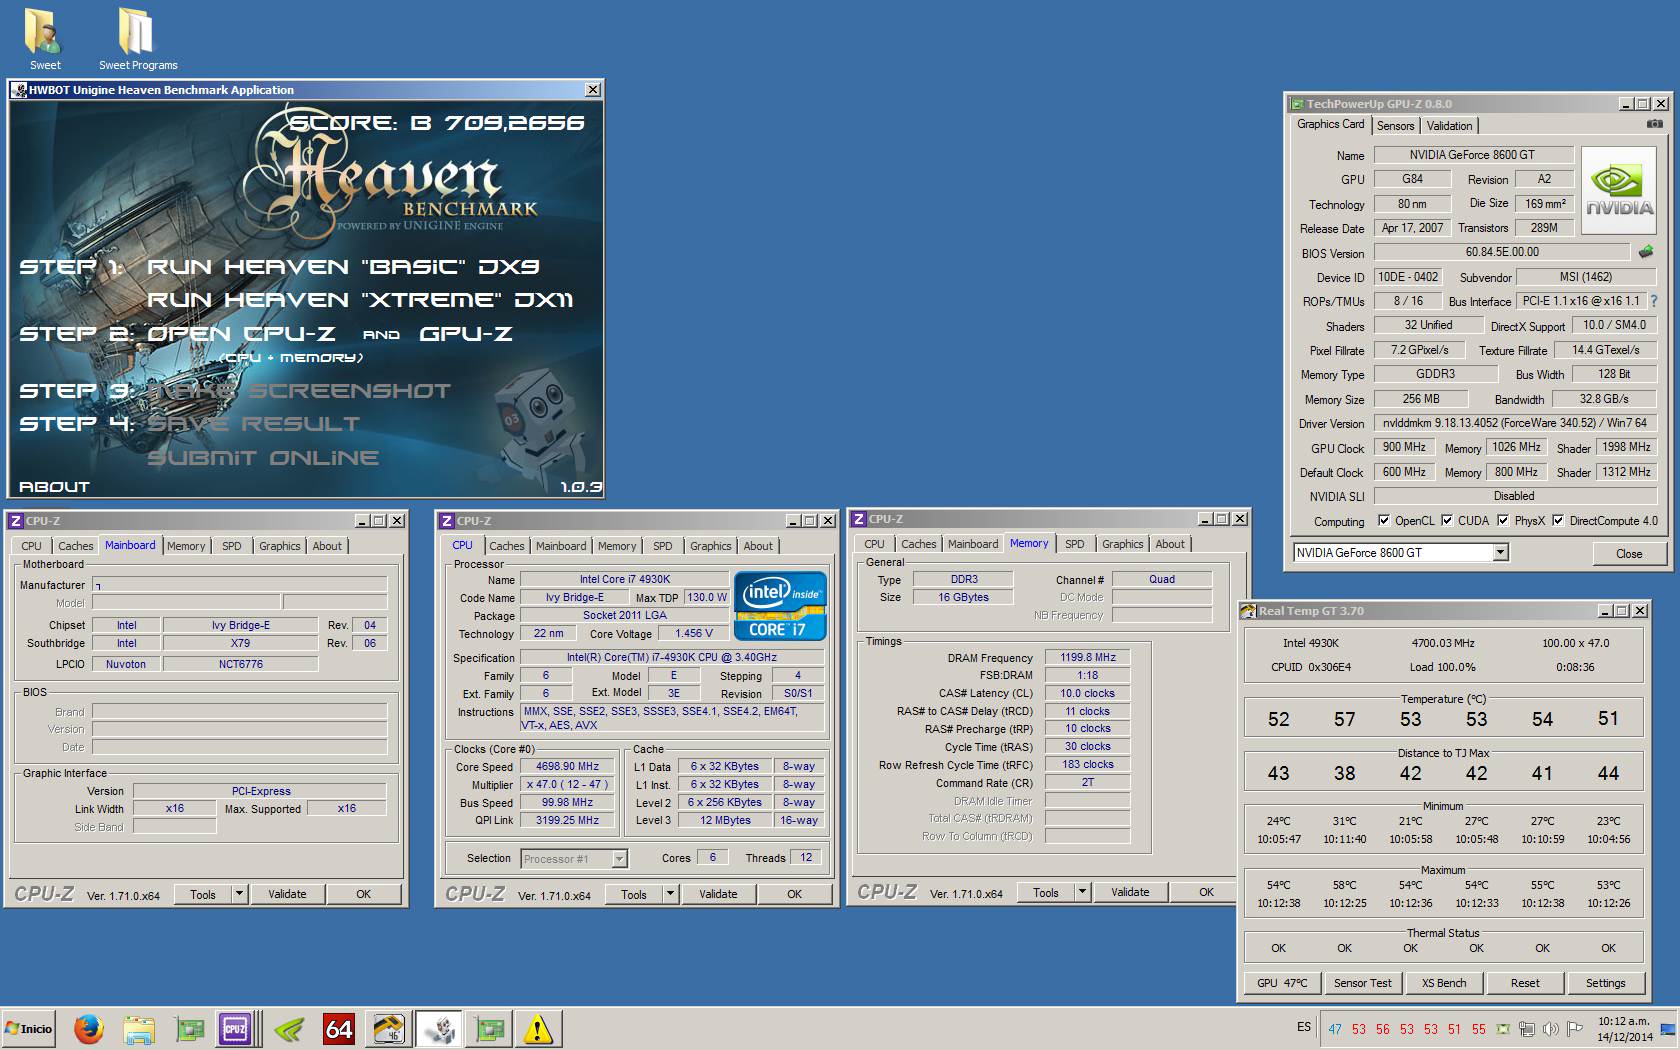This screenshot has height=1050, width=1680.
Task: Click the network tray icon
Action: pyautogui.click(x=1527, y=1029)
